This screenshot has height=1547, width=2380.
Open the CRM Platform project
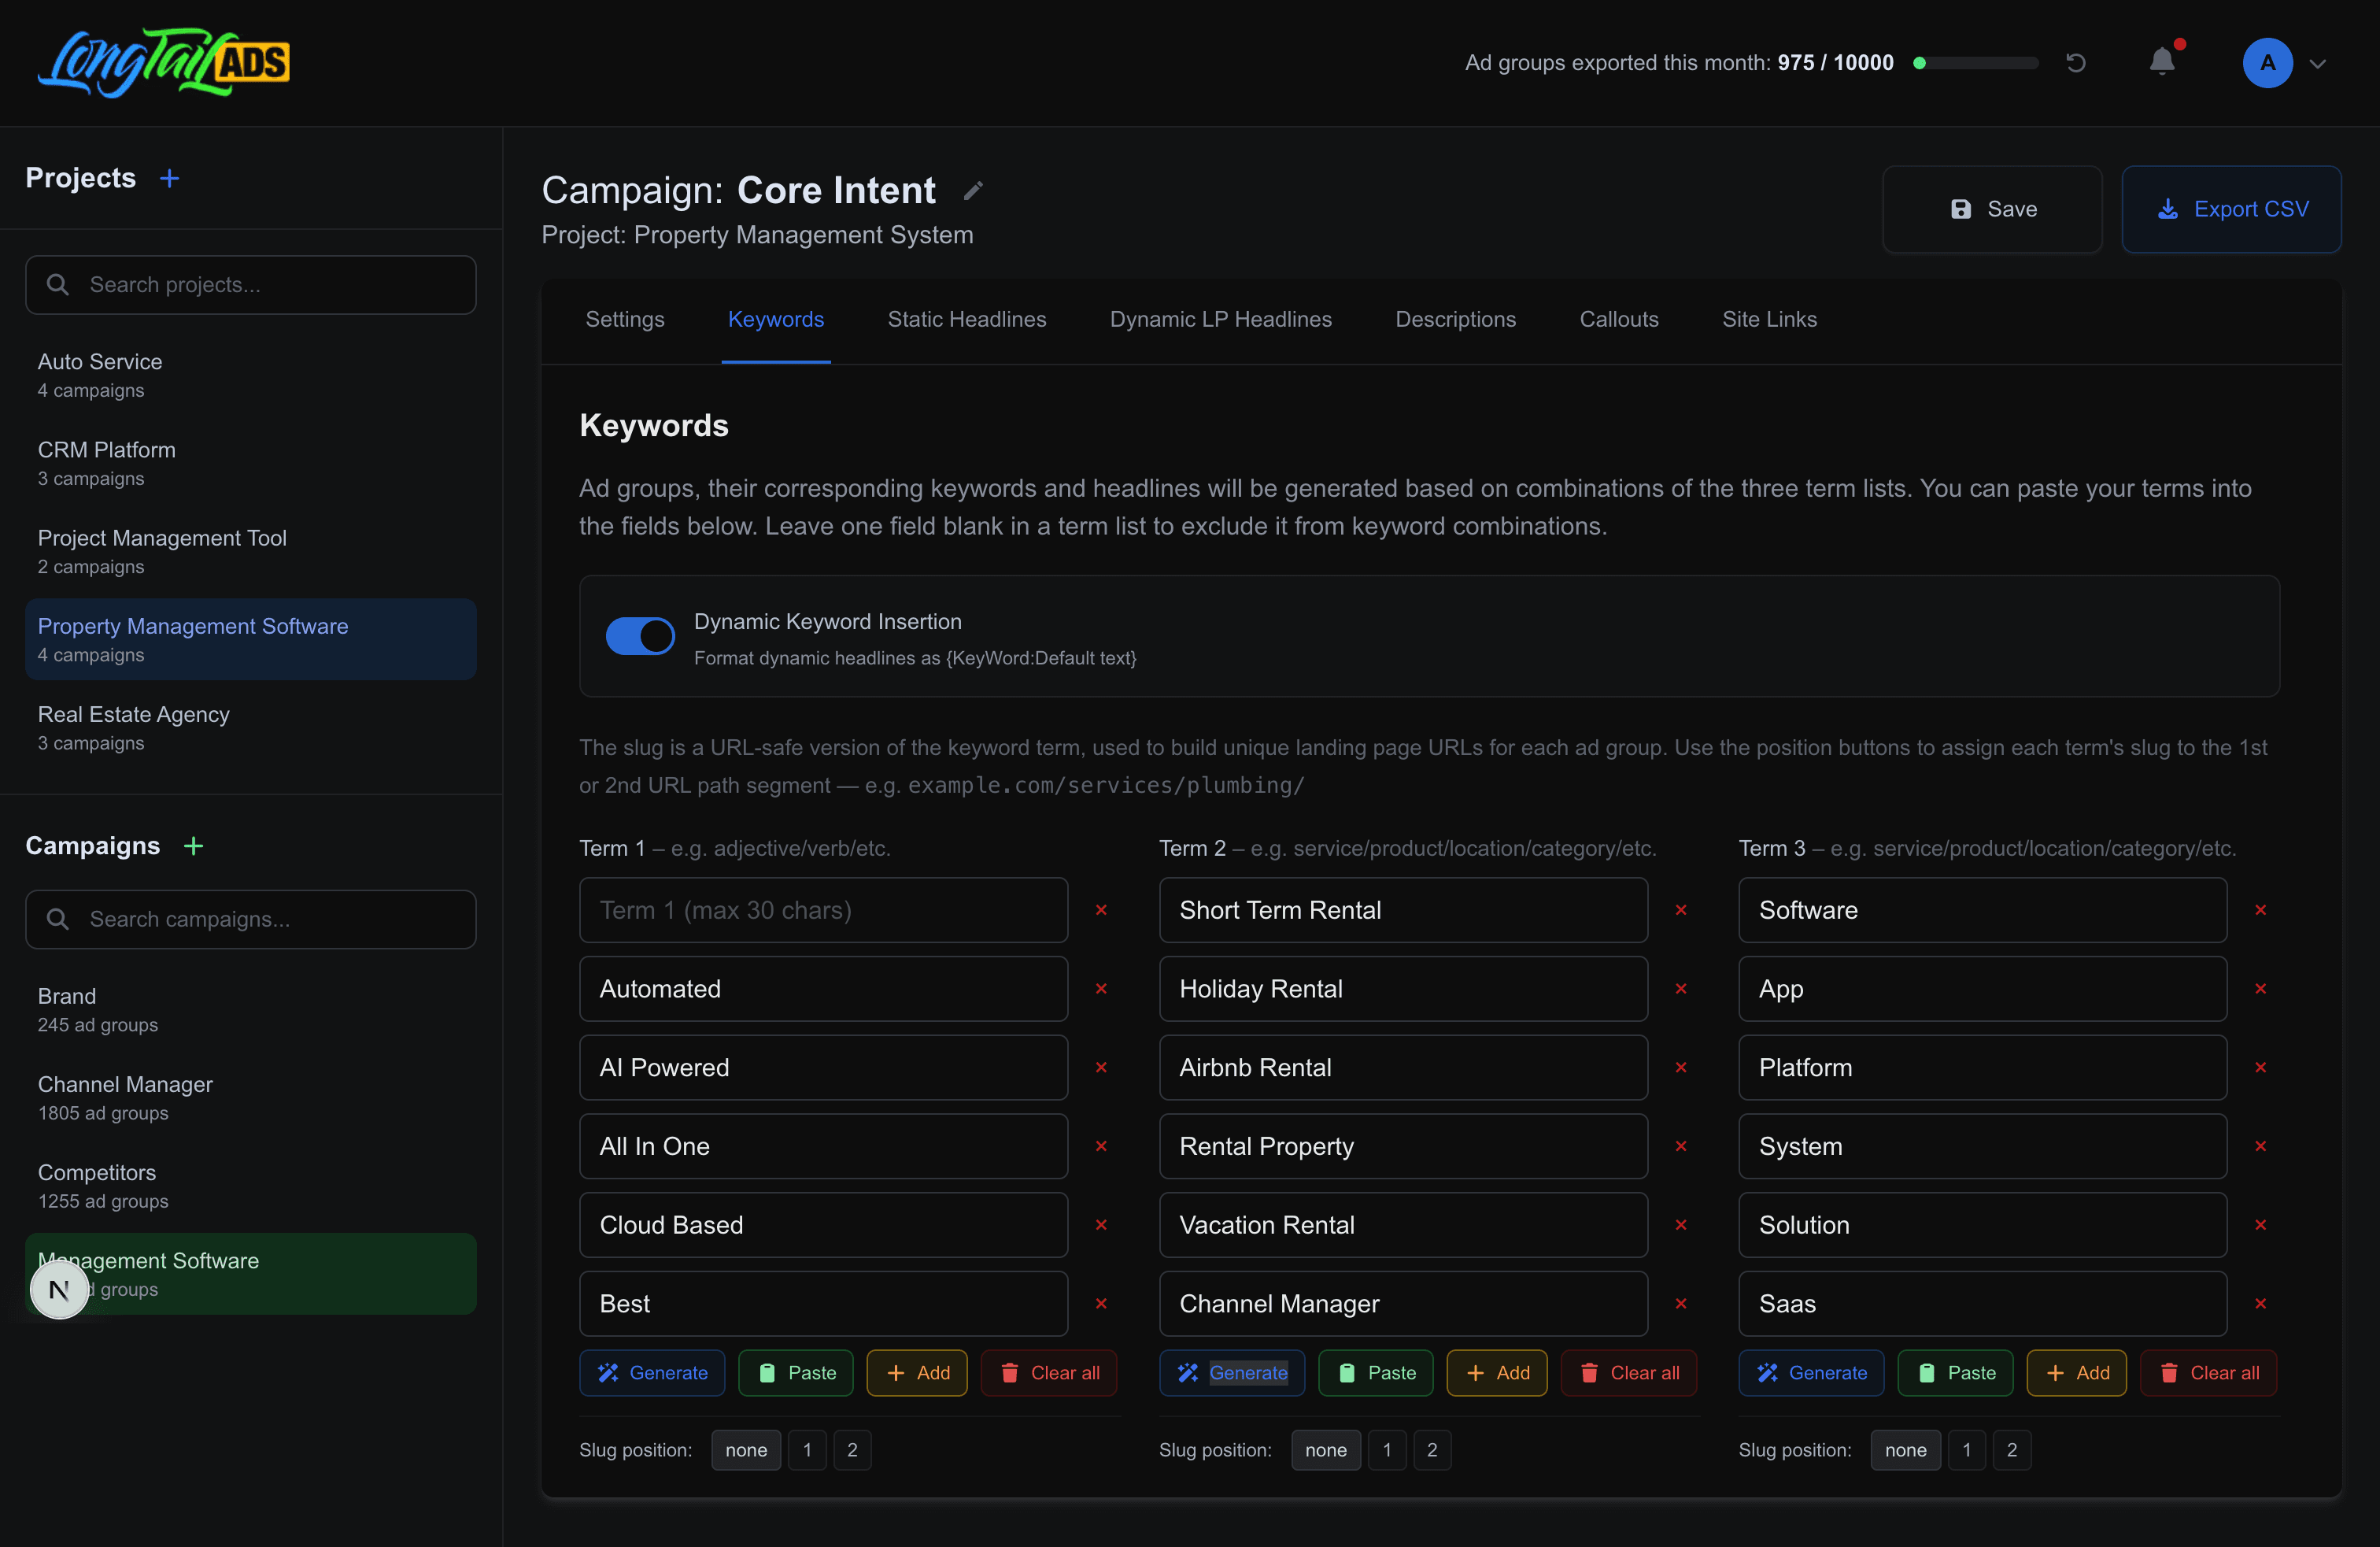click(251, 463)
